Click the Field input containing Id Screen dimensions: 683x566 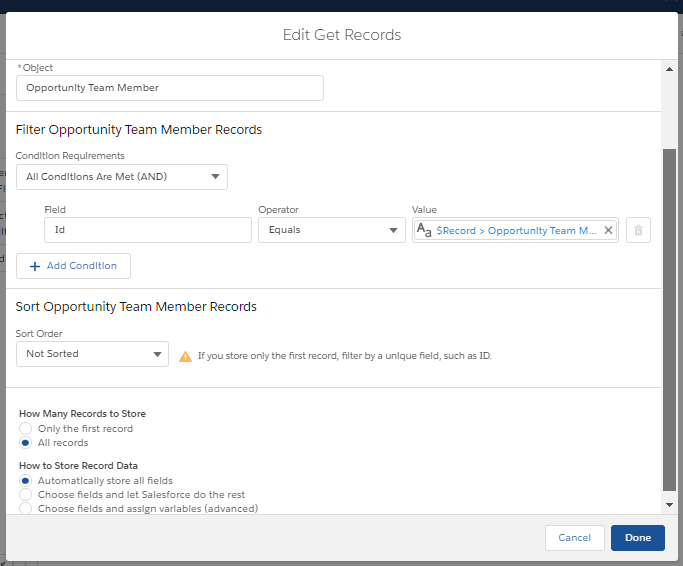point(148,230)
